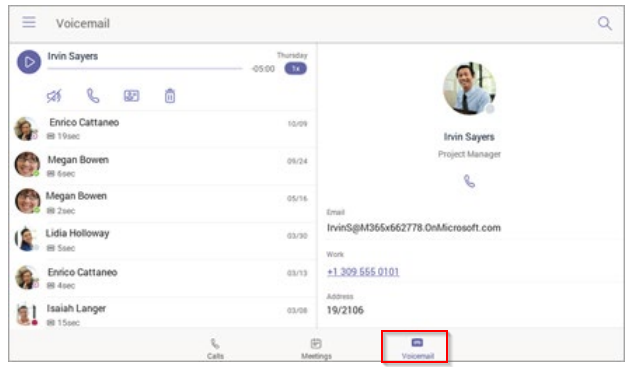
Task: Click Isaiah Langer's avatar
Action: pos(26,314)
